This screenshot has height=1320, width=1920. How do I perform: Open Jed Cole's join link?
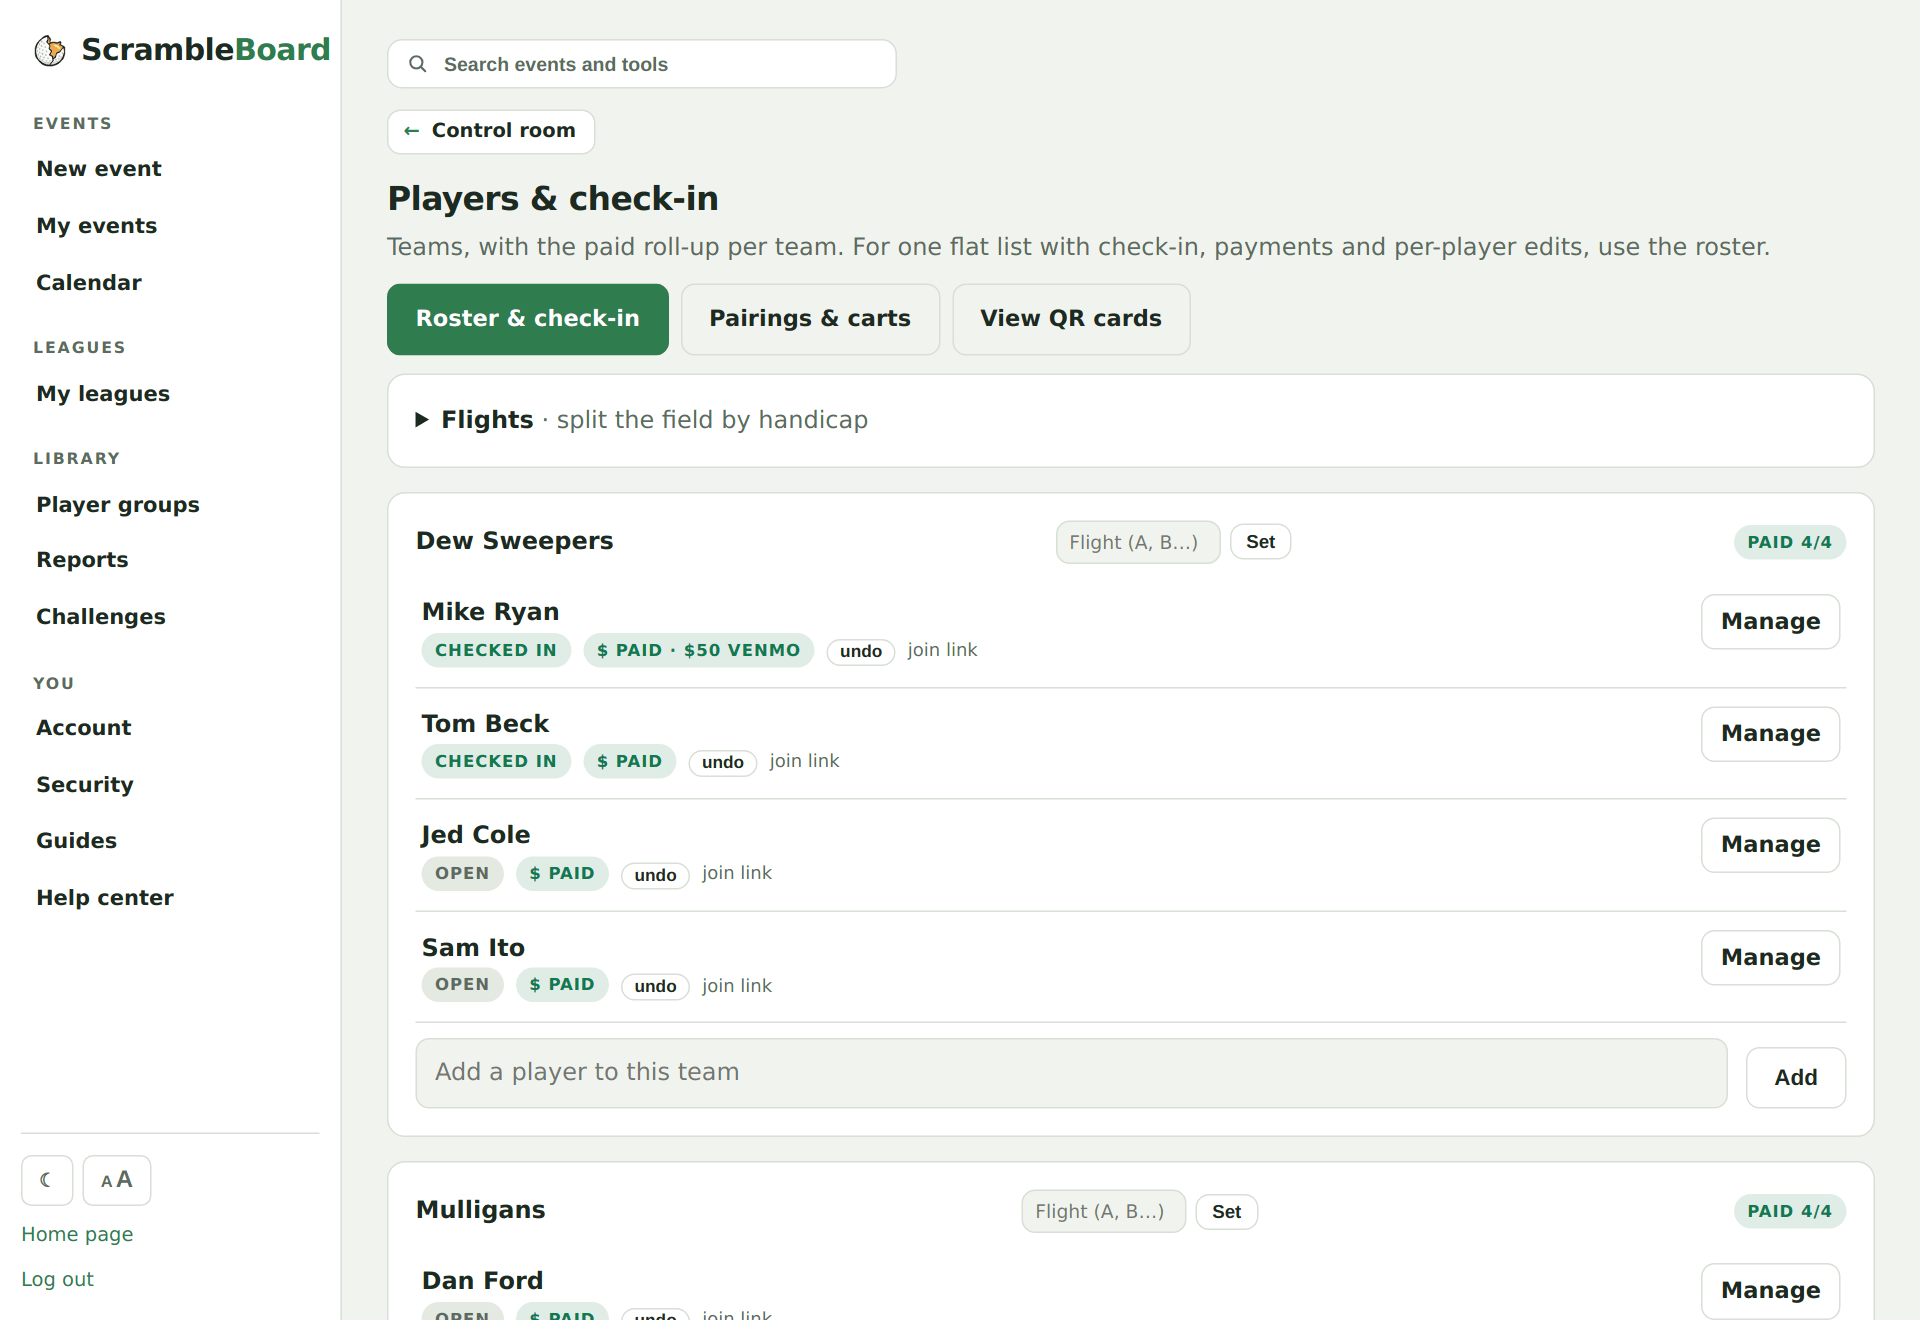point(737,873)
